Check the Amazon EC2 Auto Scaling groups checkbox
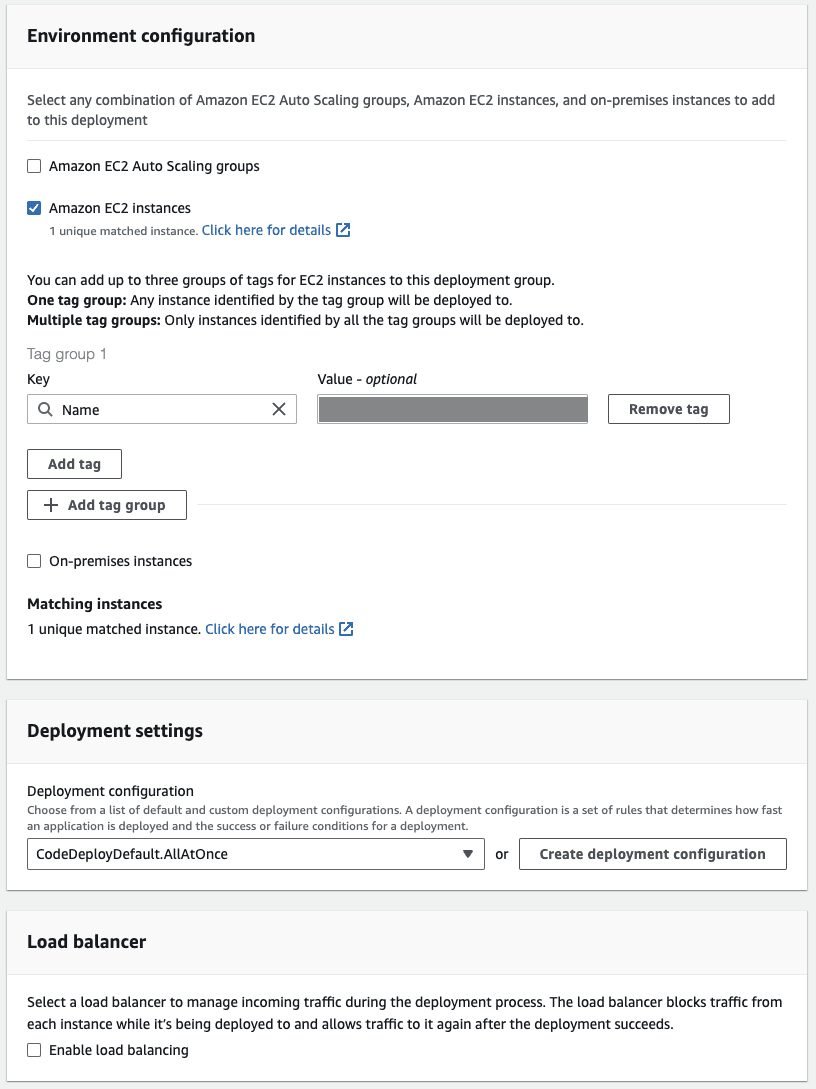The width and height of the screenshot is (816, 1089). tap(35, 166)
